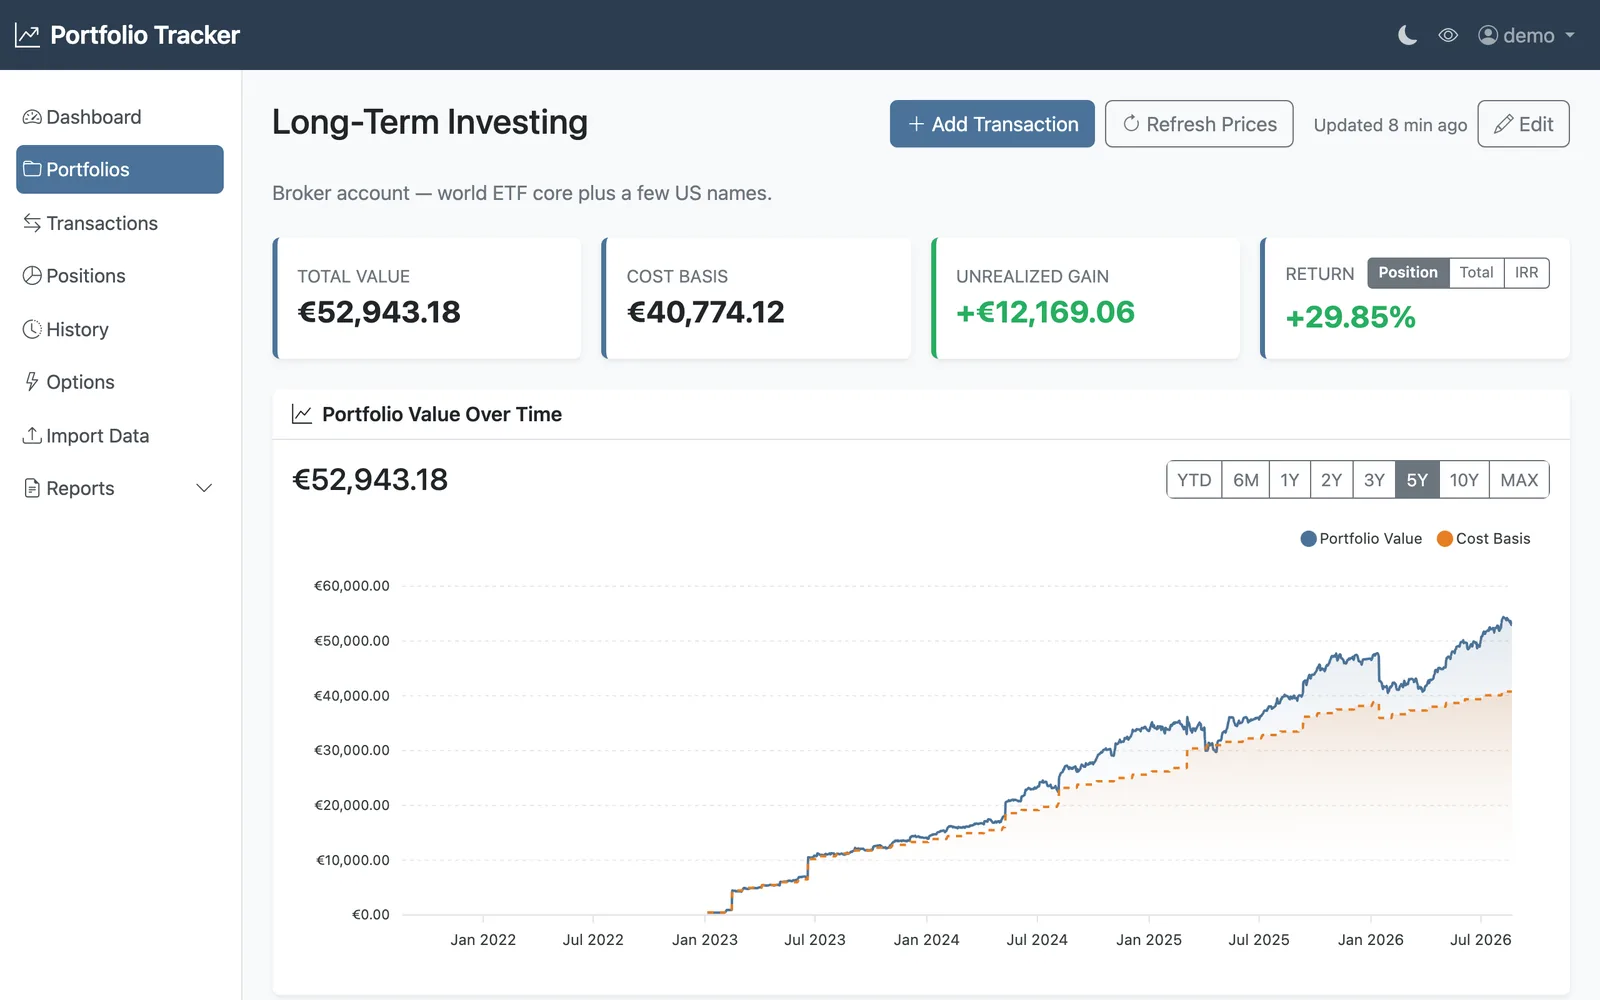Set chart range to MAX
Image resolution: width=1600 pixels, height=1000 pixels.
(1519, 480)
